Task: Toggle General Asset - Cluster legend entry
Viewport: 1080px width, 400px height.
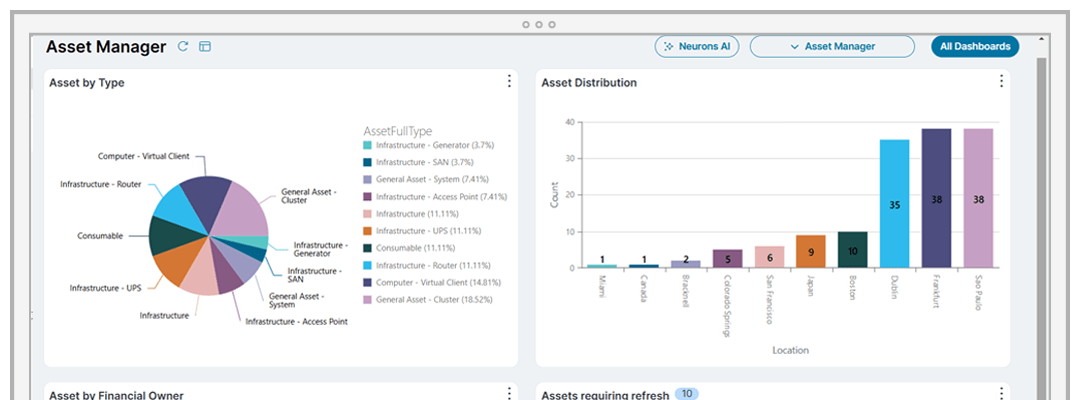Action: [428, 299]
